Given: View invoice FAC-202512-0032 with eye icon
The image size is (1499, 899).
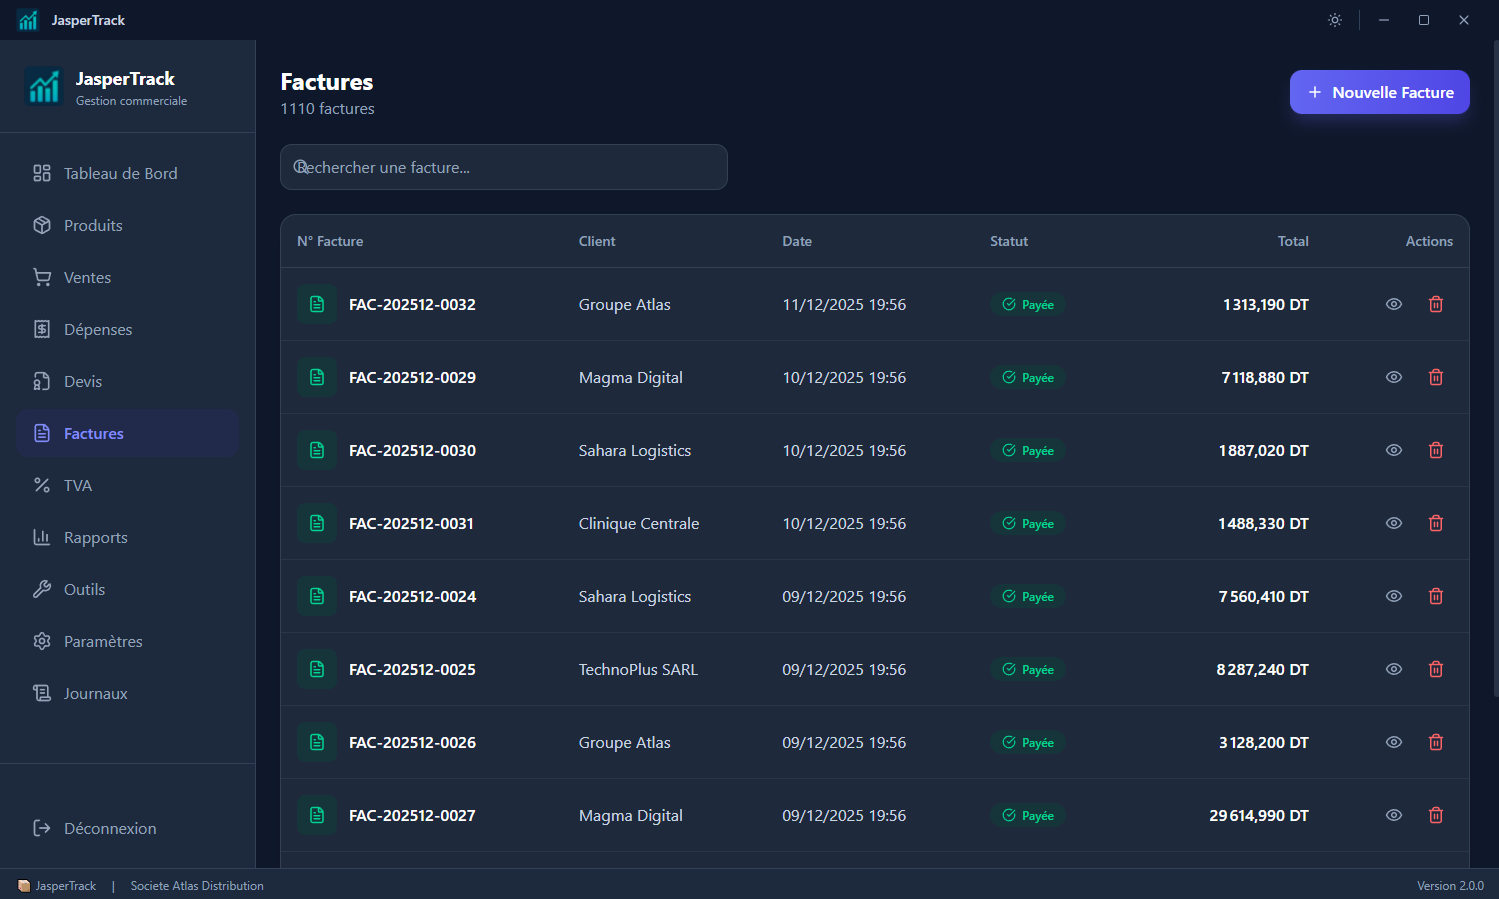Looking at the screenshot, I should [1394, 304].
